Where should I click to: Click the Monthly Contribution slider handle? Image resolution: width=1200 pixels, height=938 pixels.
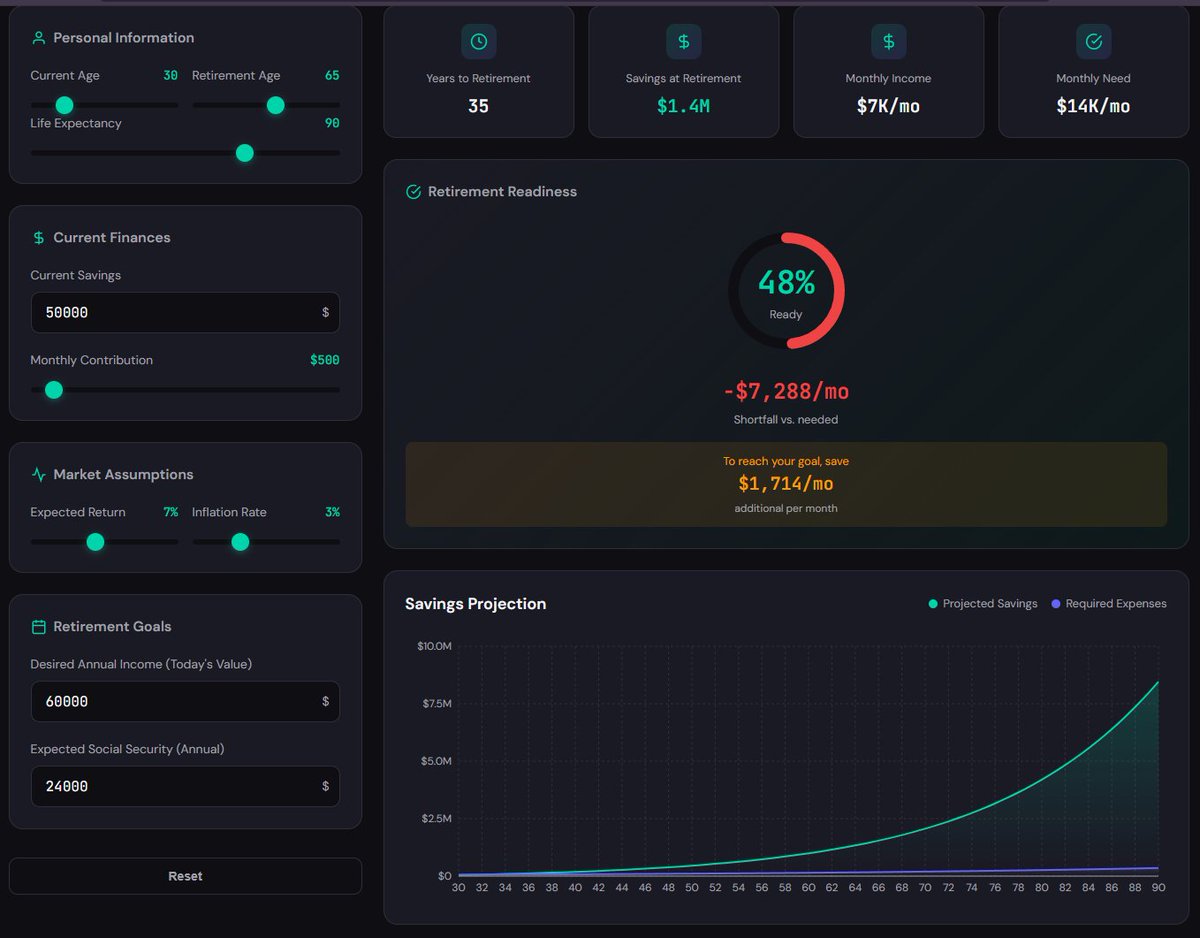[x=54, y=390]
